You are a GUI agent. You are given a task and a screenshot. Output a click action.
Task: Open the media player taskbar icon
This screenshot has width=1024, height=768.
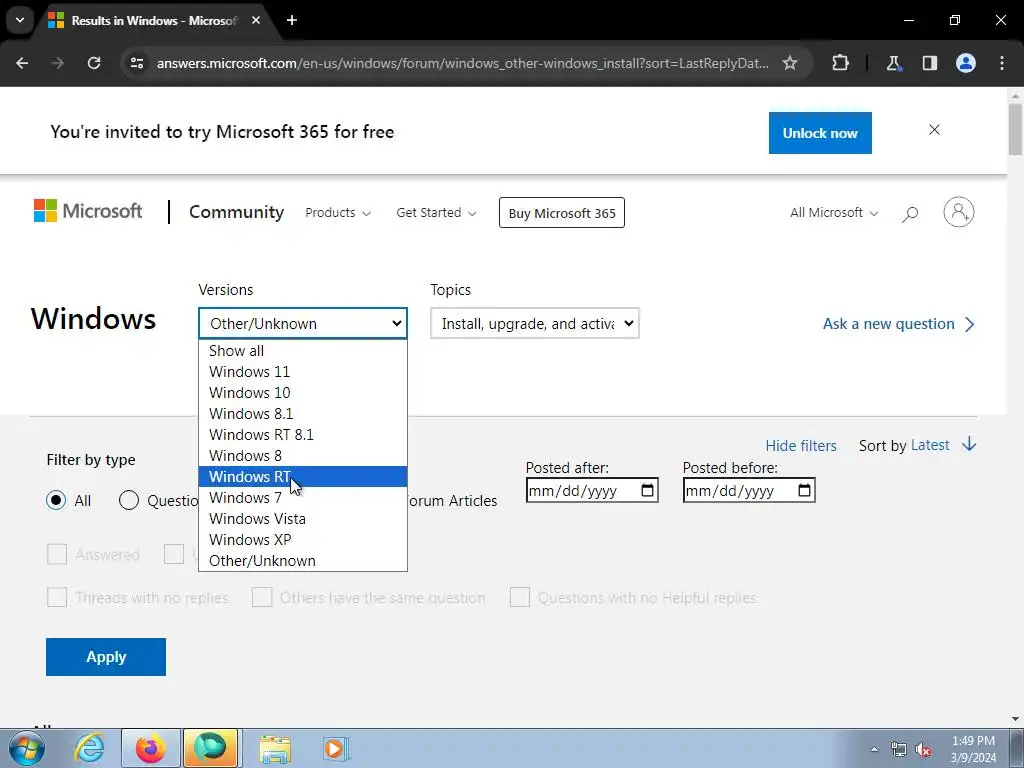click(x=336, y=748)
